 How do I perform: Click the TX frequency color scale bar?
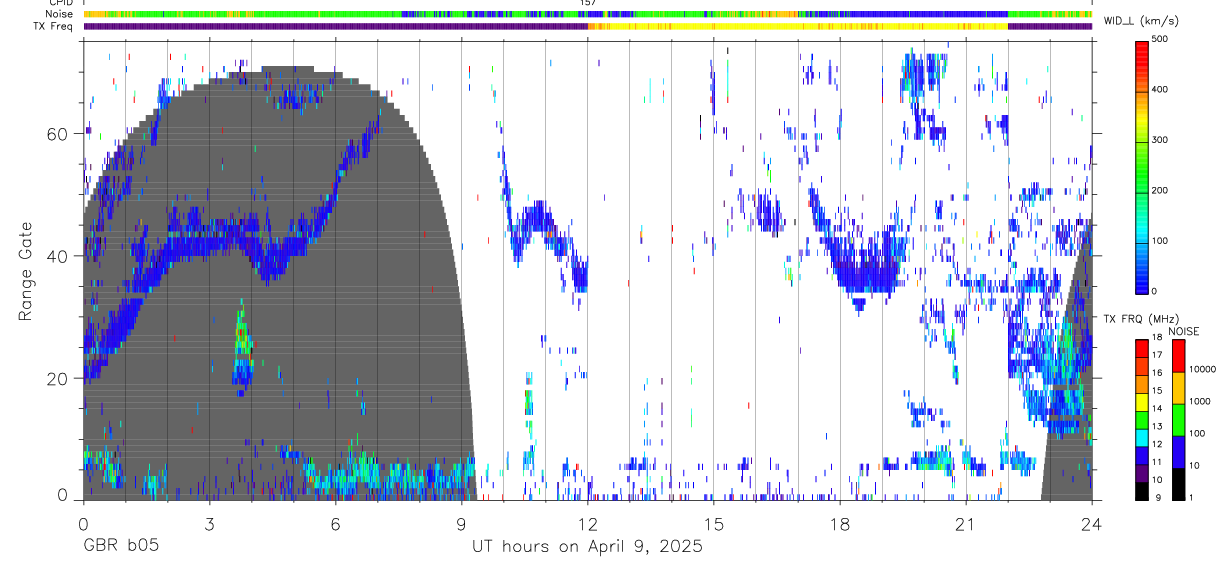(x=1143, y=420)
